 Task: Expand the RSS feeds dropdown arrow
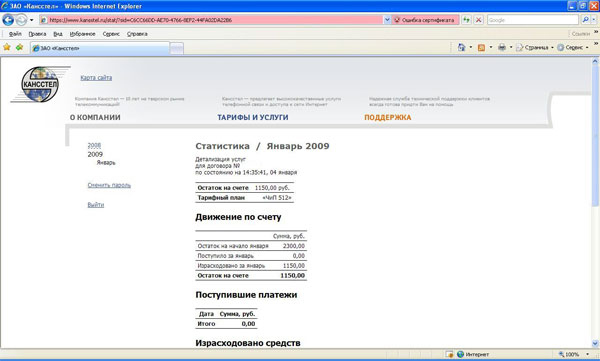click(x=491, y=47)
